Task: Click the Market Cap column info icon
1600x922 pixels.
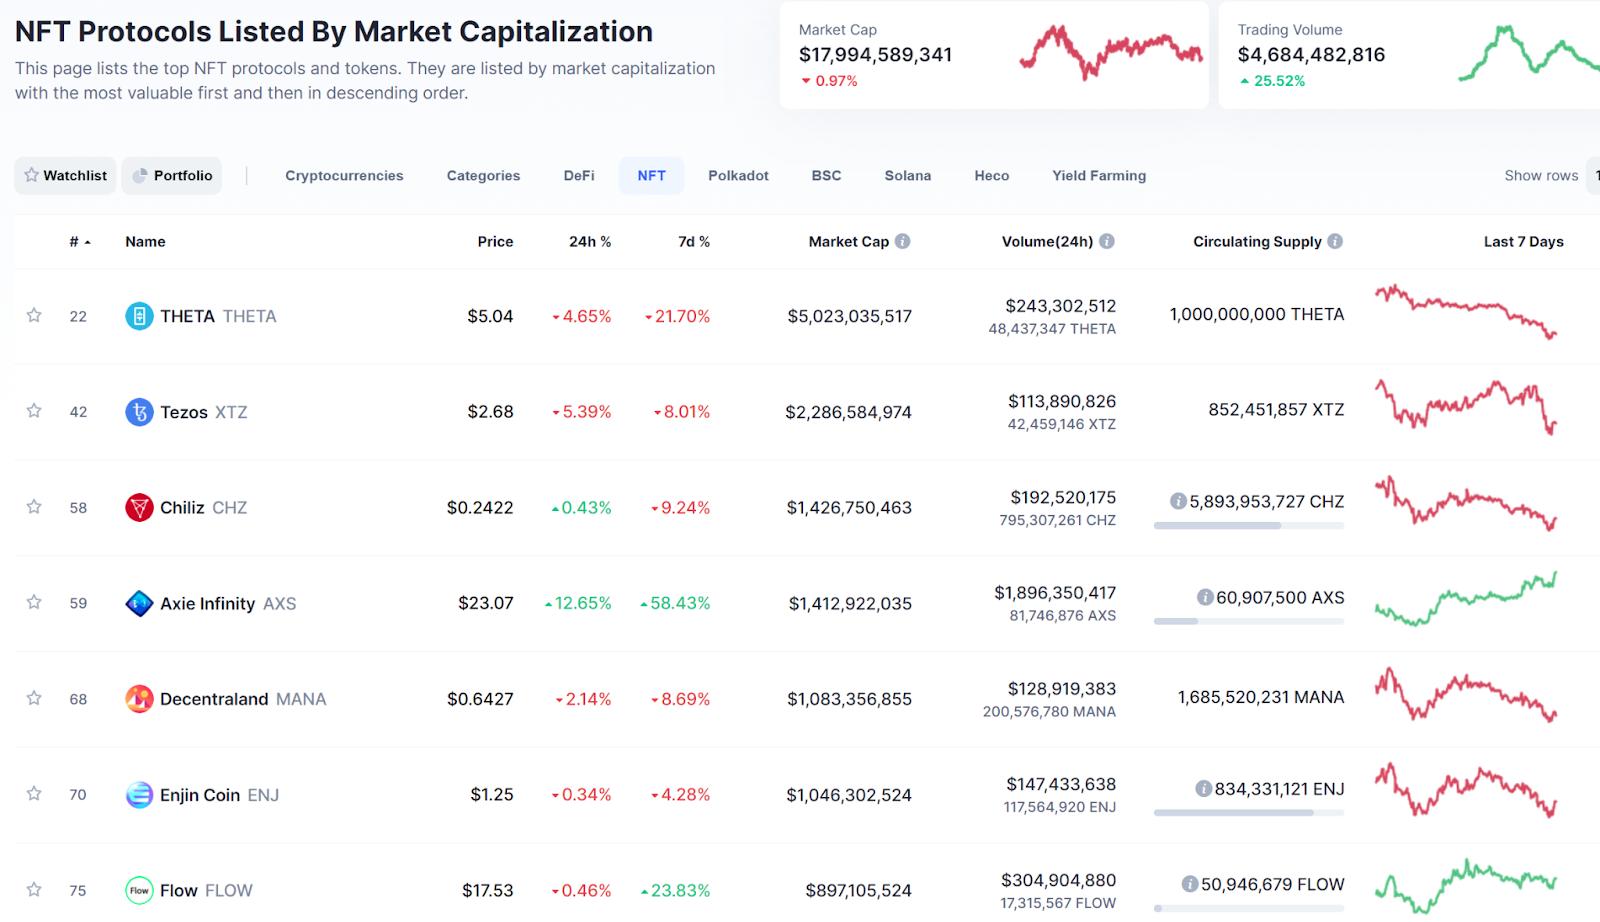Action: pos(902,241)
